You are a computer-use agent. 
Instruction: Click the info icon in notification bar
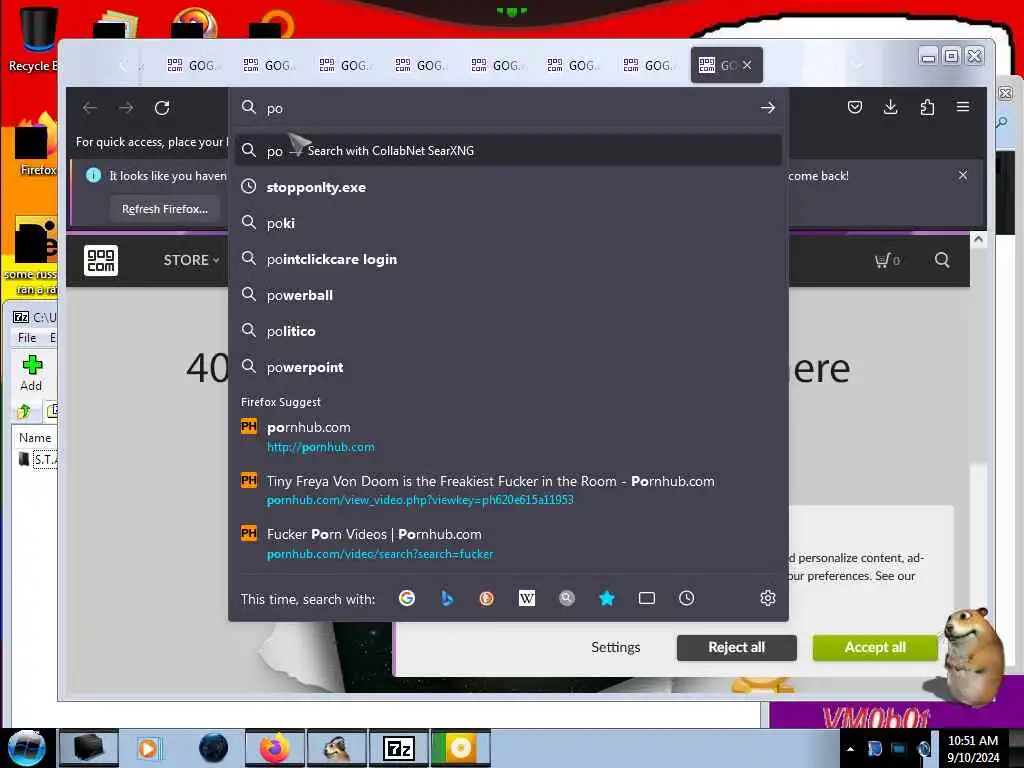point(93,175)
